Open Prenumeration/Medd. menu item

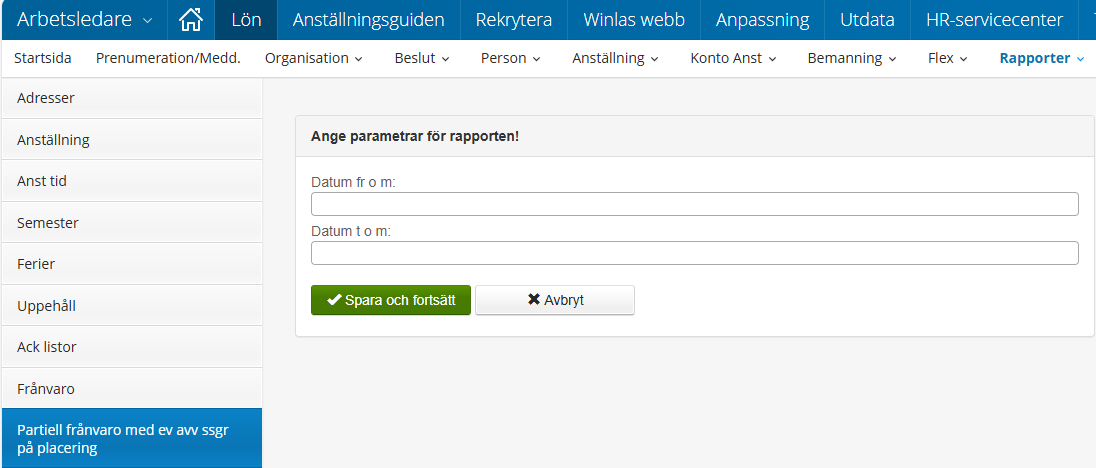168,59
